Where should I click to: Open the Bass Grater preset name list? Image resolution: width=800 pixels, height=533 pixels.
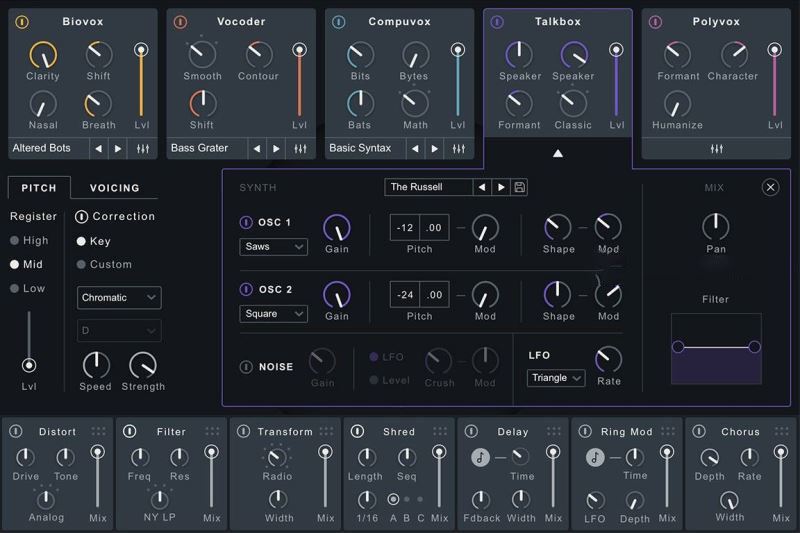pyautogui.click(x=207, y=148)
